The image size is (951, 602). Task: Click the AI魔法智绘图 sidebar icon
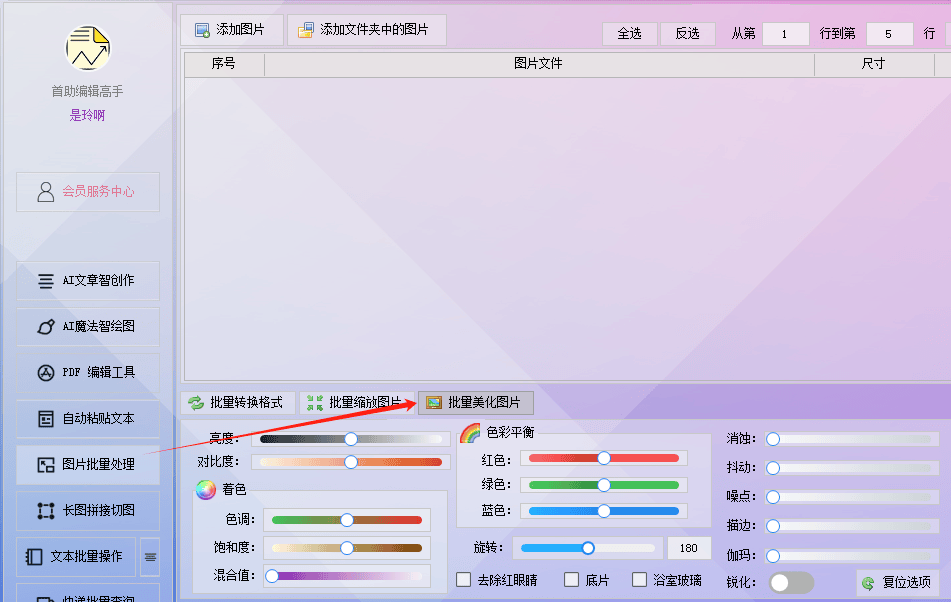click(46, 327)
